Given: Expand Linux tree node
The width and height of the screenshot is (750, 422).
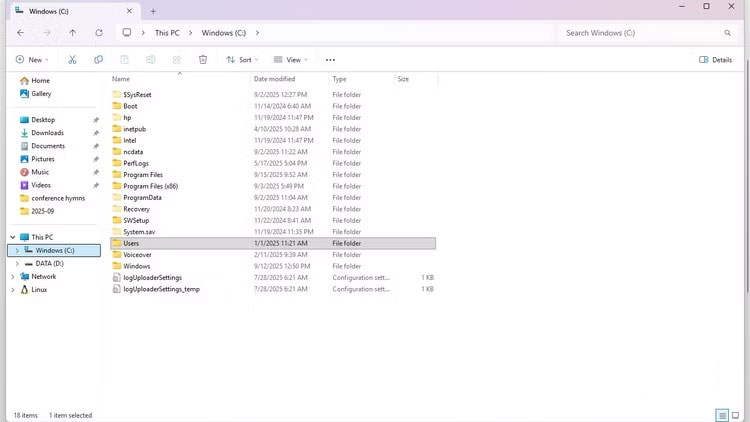Looking at the screenshot, I should tap(13, 290).
